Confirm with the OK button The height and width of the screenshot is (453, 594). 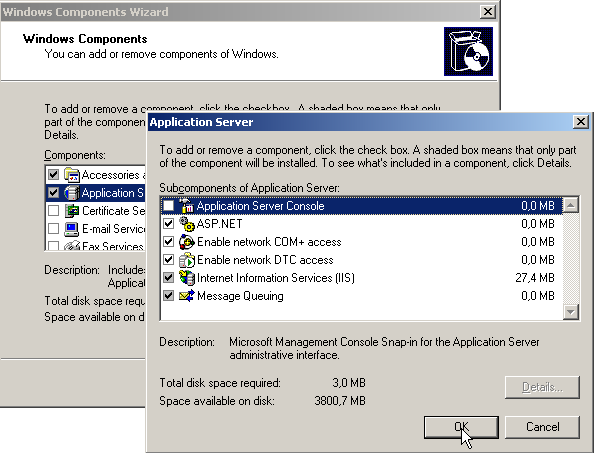461,427
